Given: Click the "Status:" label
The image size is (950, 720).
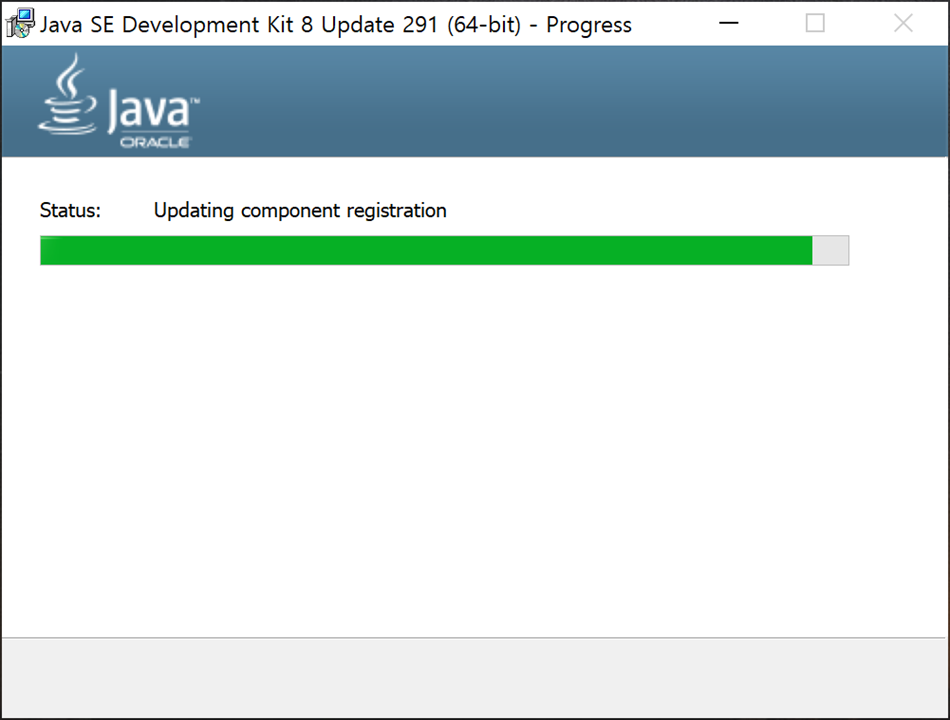Looking at the screenshot, I should pos(70,210).
